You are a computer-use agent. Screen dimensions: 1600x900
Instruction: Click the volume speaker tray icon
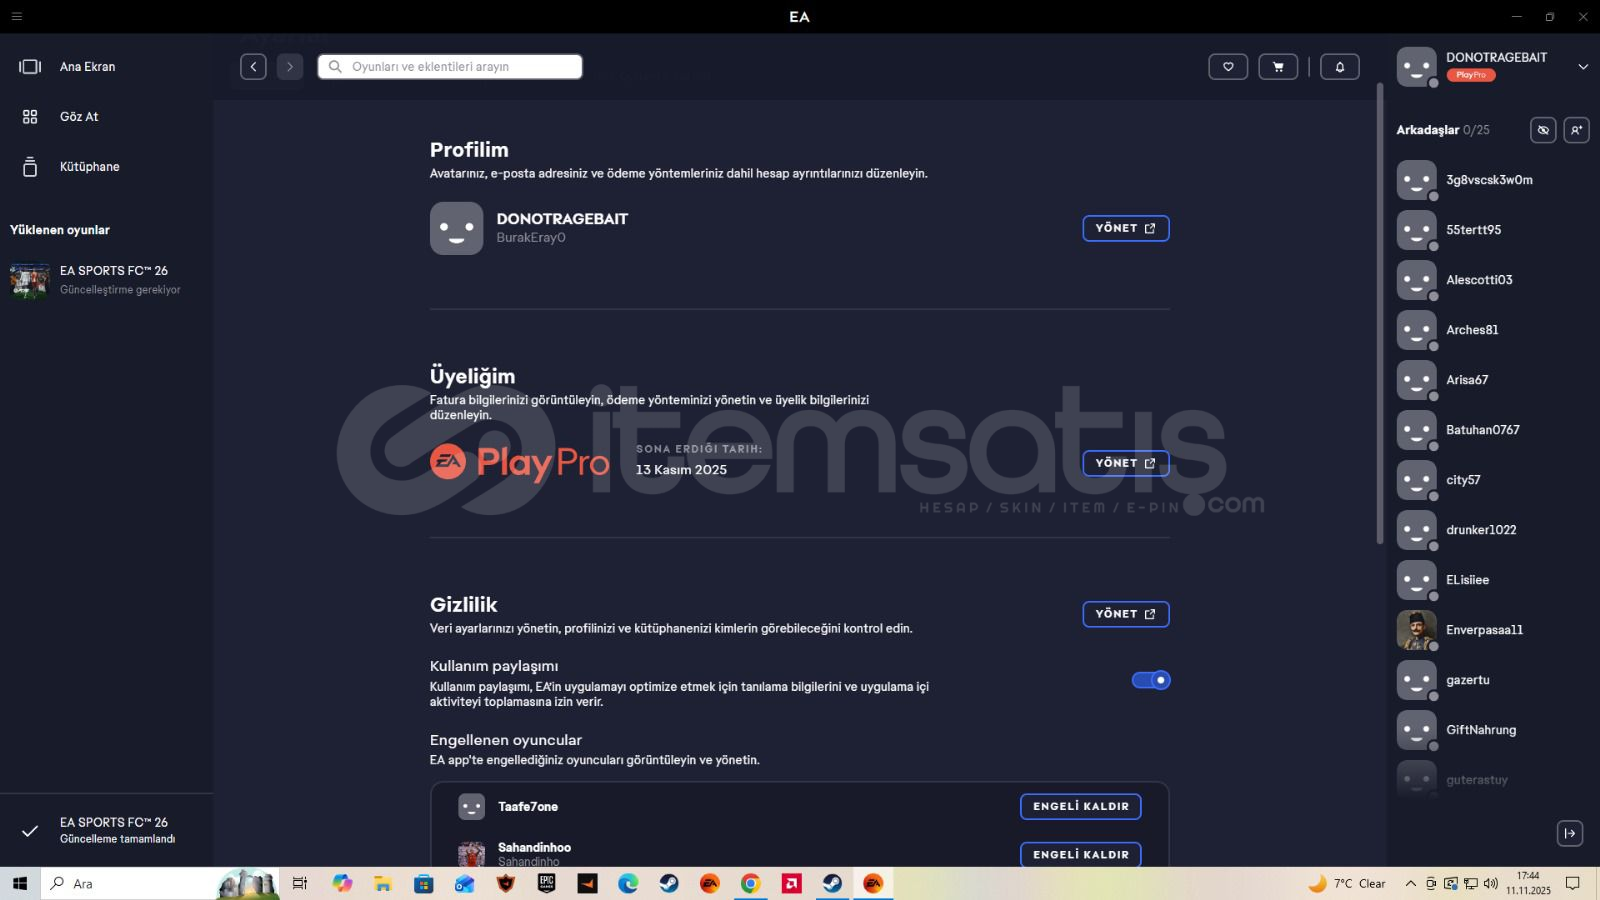(x=1491, y=884)
